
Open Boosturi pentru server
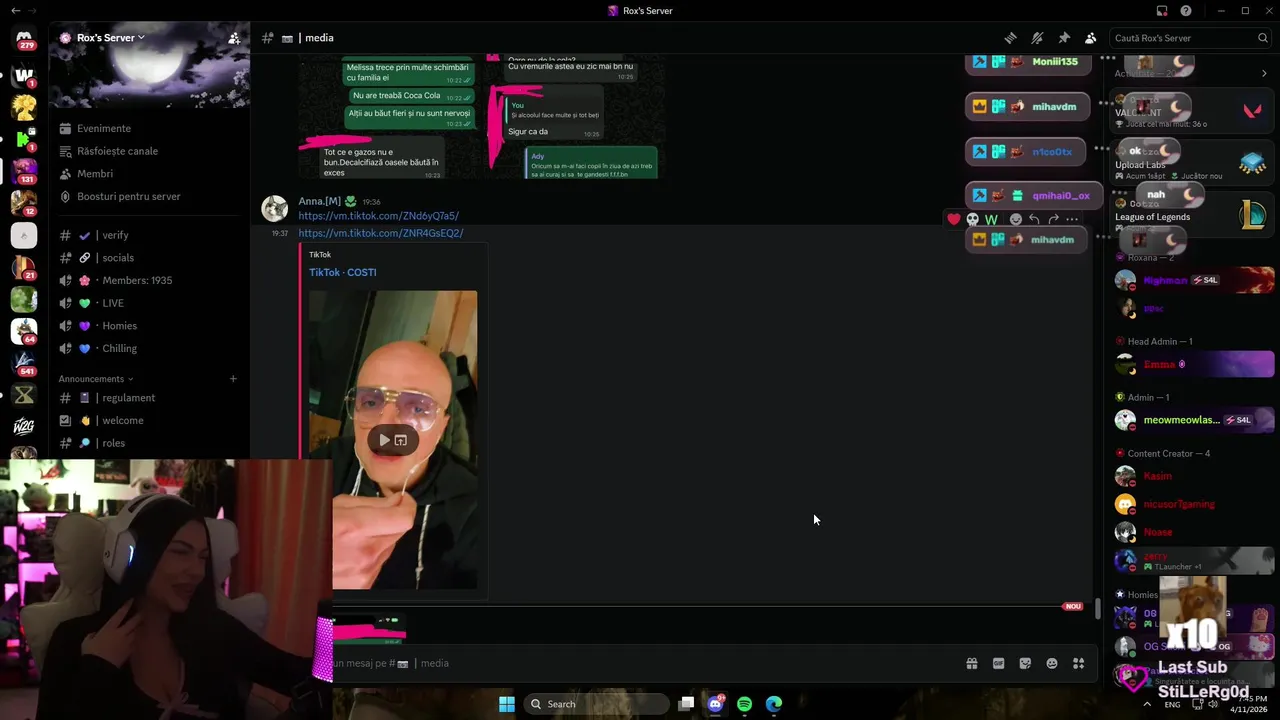click(x=150, y=197)
